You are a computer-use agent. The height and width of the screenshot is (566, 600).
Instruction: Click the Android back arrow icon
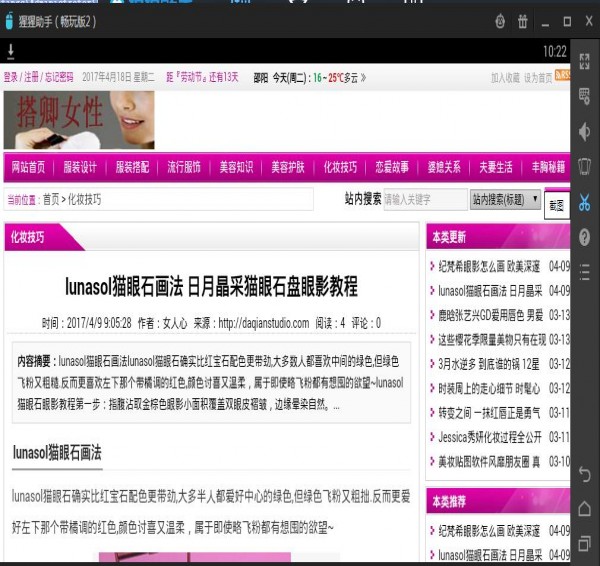584,475
